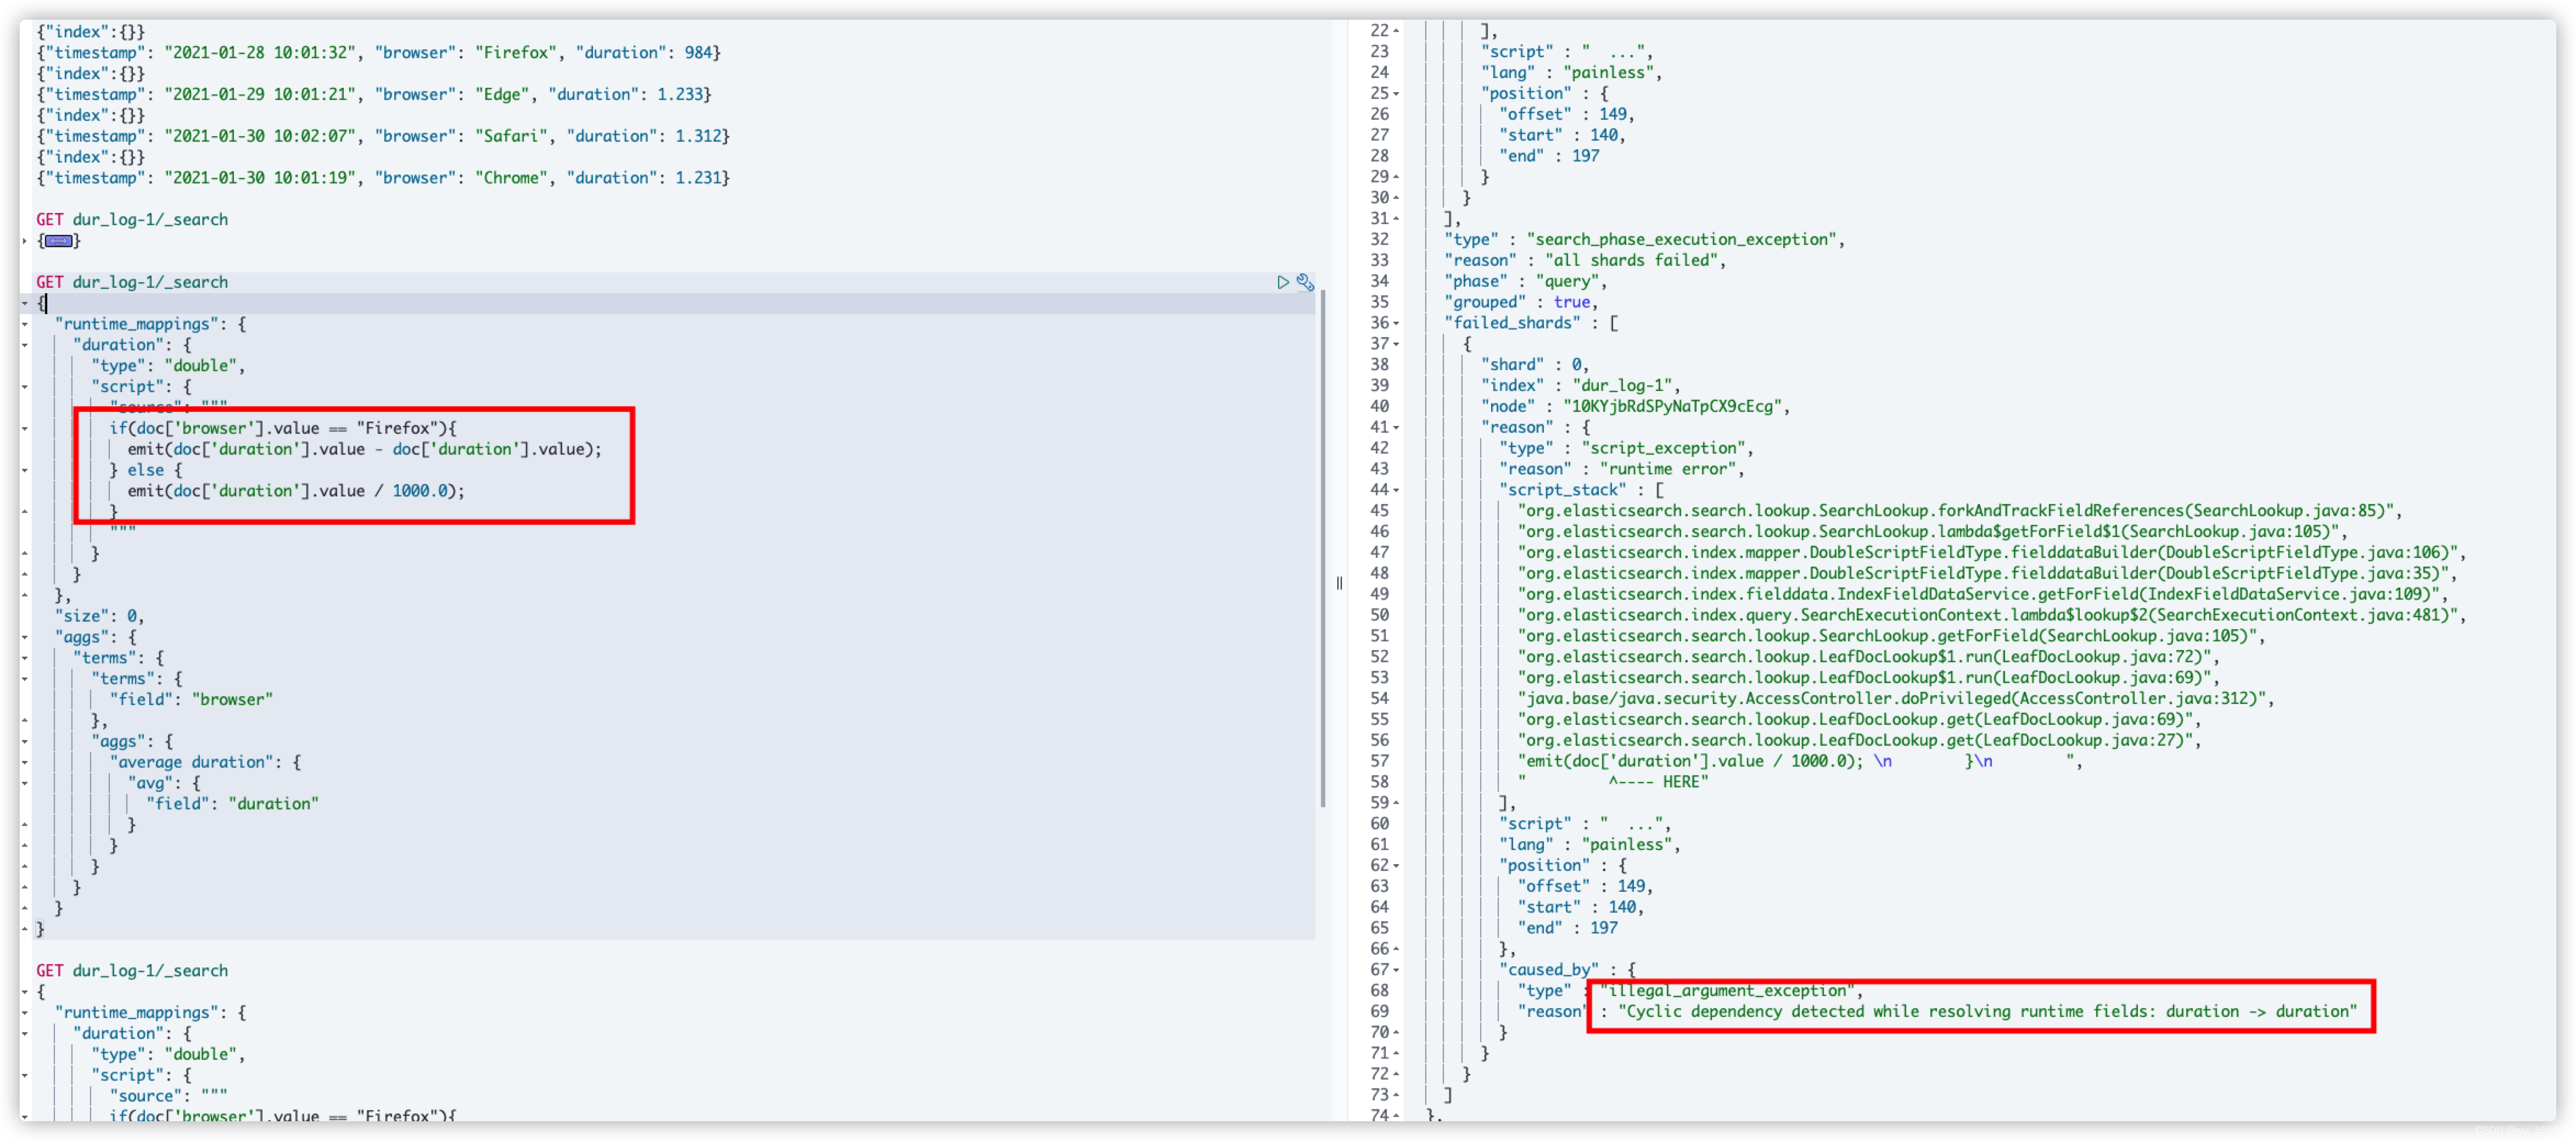Image resolution: width=2576 pixels, height=1141 pixels.
Task: Collapse the "average duration" aggregation block
Action: [25, 762]
